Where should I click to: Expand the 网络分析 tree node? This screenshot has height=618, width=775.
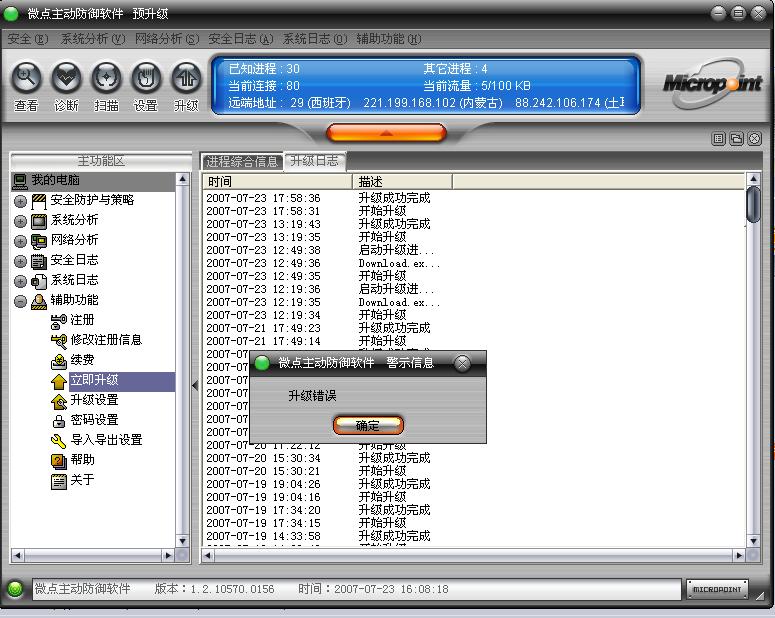pos(20,241)
